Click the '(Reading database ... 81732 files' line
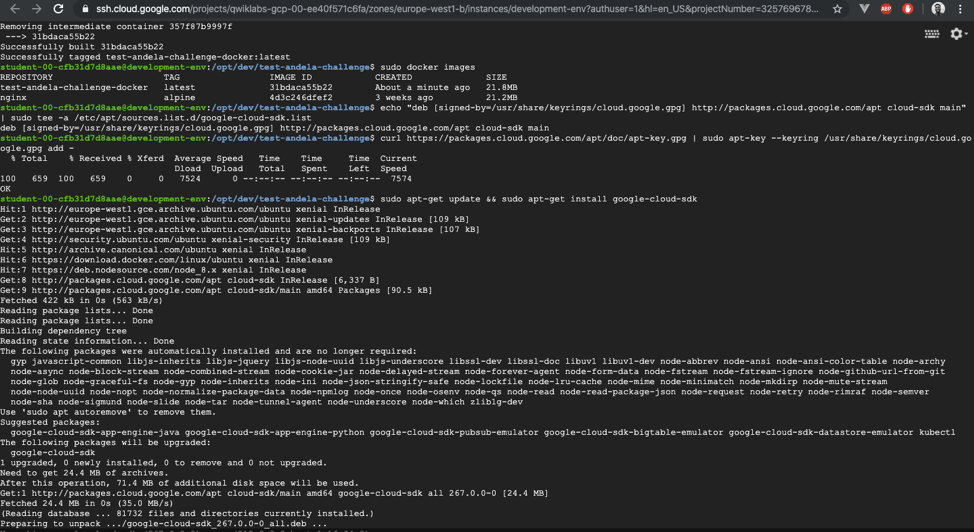The width and height of the screenshot is (974, 532). pyautogui.click(x=188, y=514)
